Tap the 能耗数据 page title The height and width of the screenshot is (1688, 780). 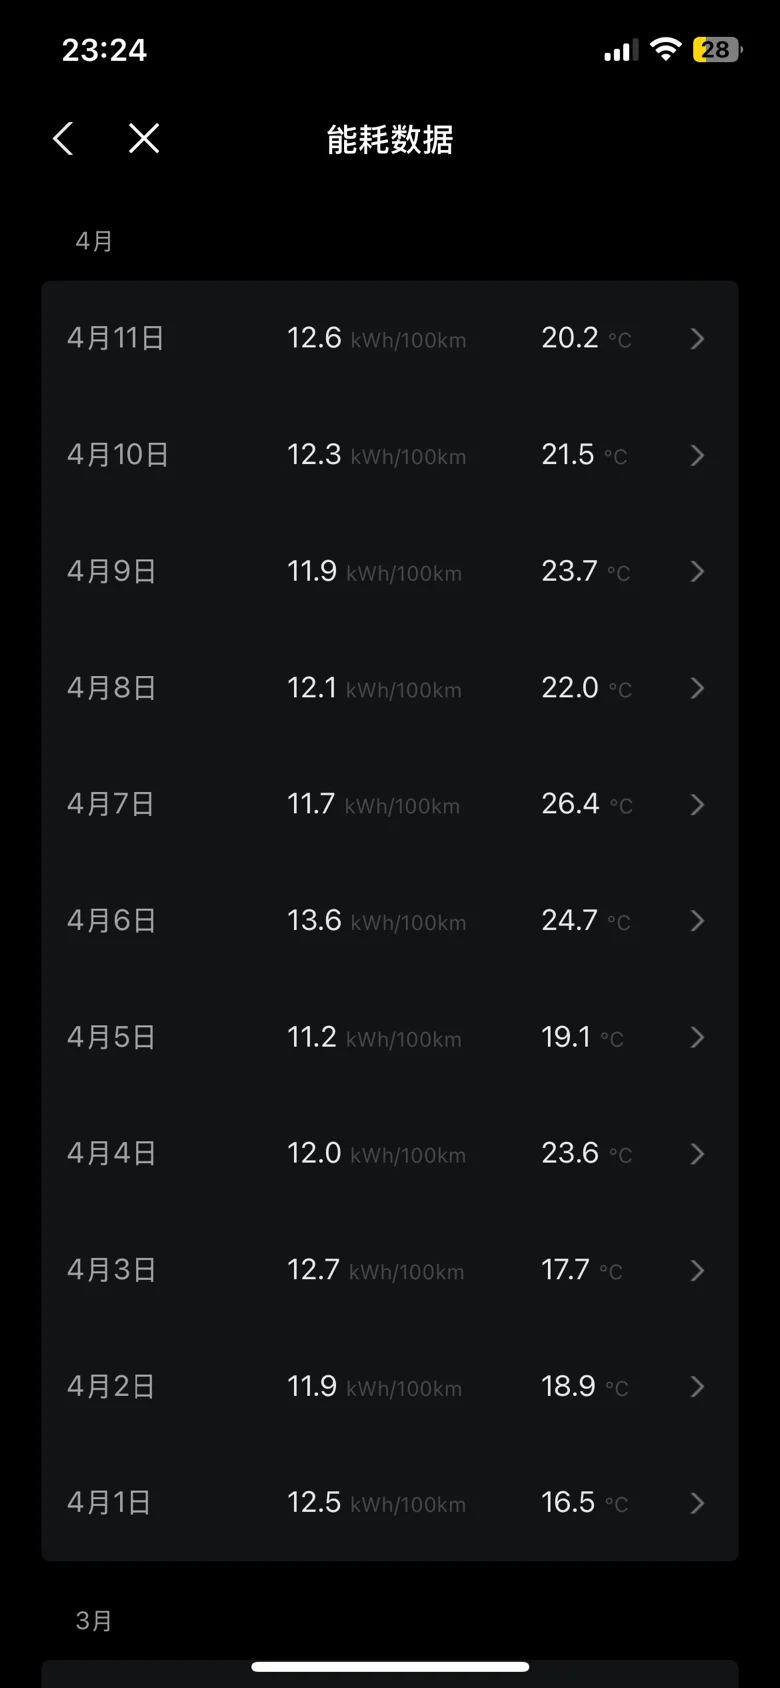(x=390, y=140)
